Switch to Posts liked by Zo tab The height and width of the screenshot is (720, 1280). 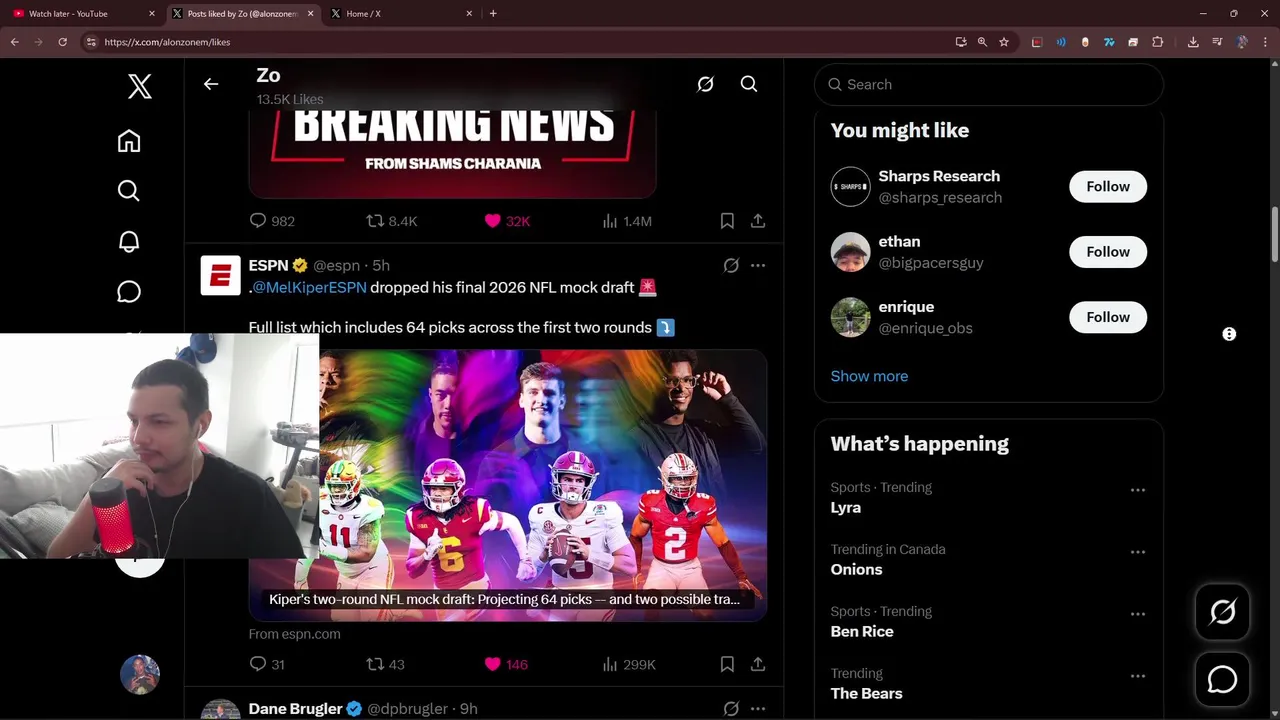(242, 14)
